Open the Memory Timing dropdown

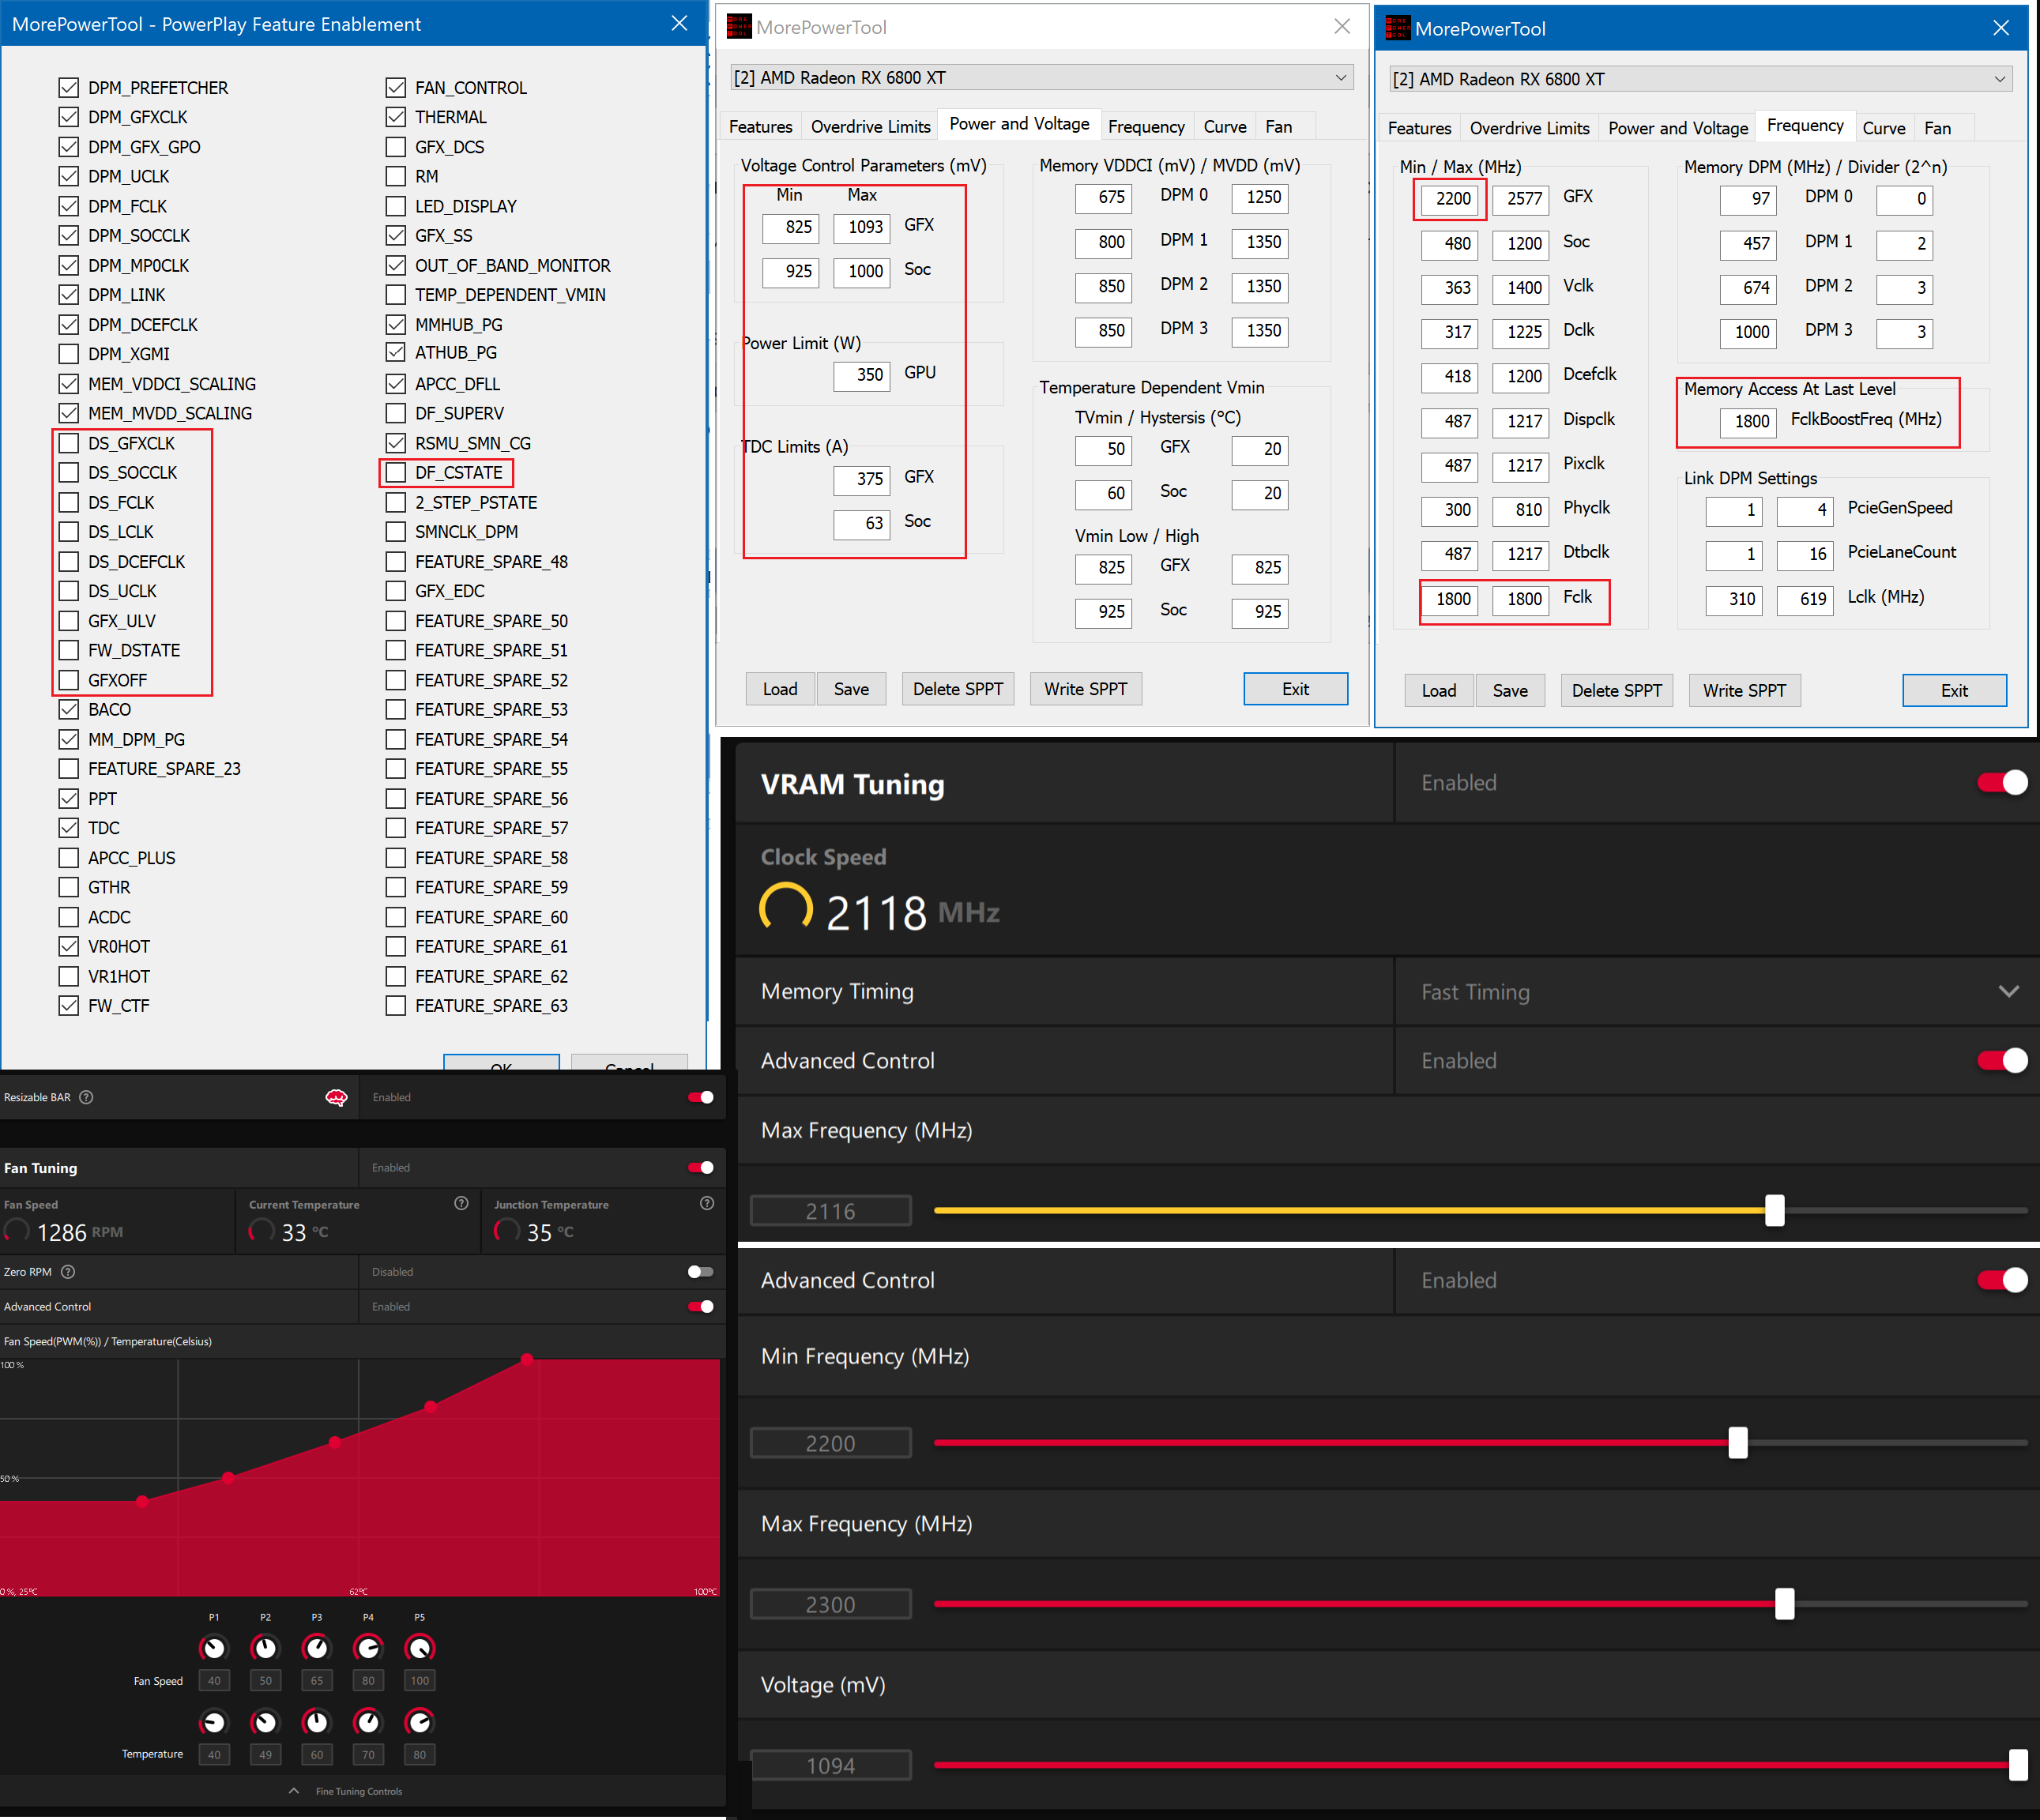click(2007, 991)
